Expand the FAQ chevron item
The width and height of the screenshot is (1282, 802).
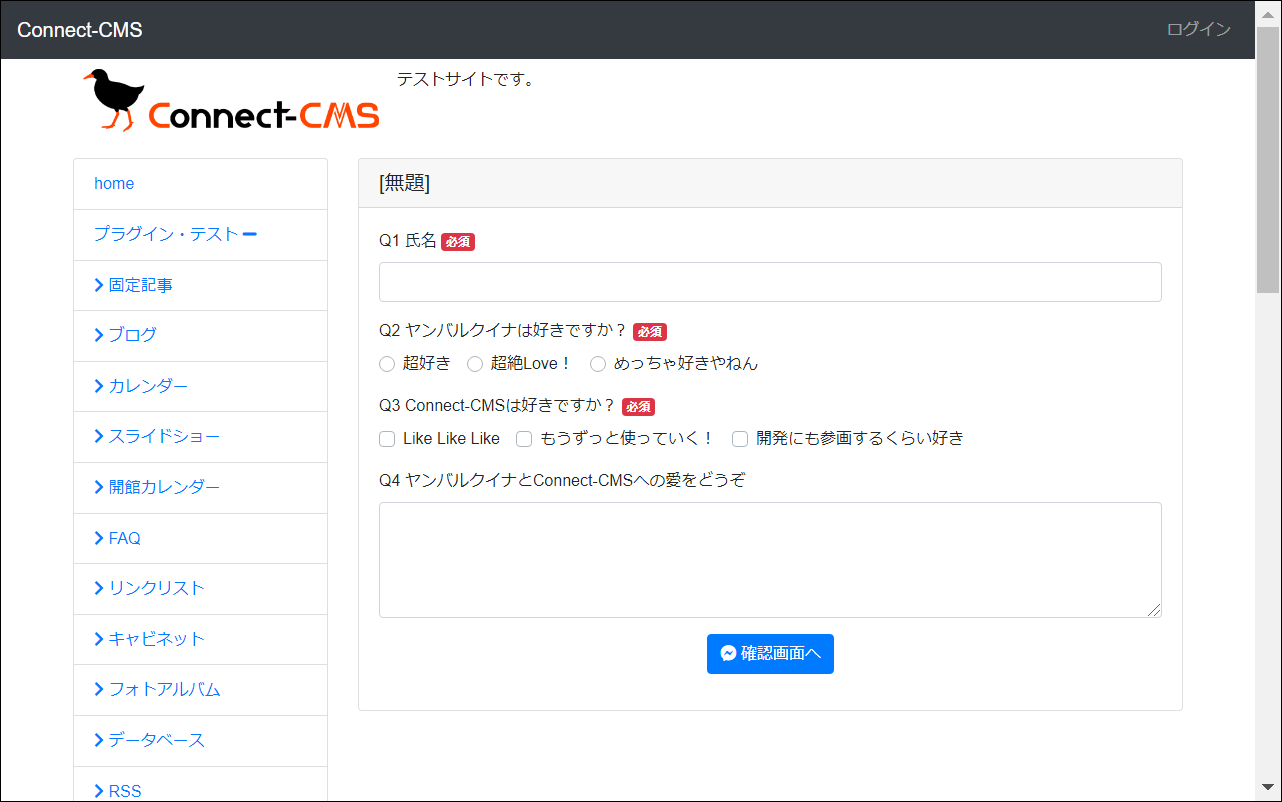pos(99,538)
